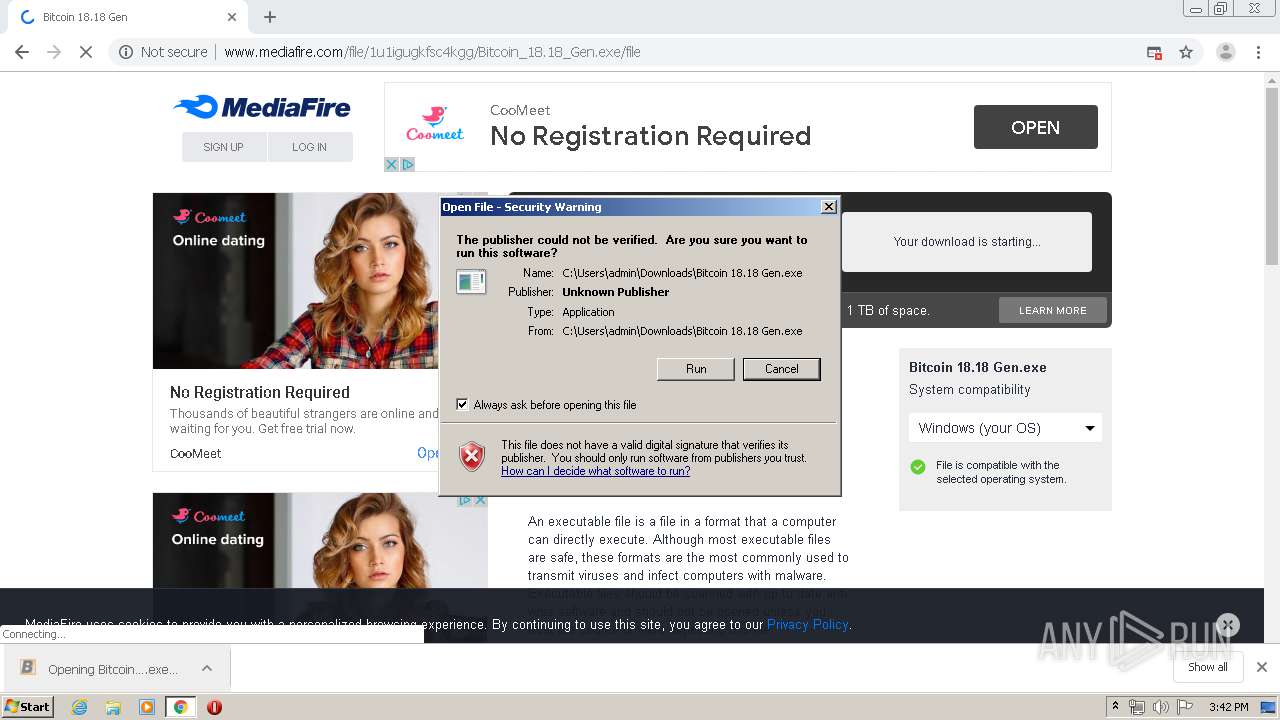
Task: Go back using the browser back arrow
Action: coord(22,52)
